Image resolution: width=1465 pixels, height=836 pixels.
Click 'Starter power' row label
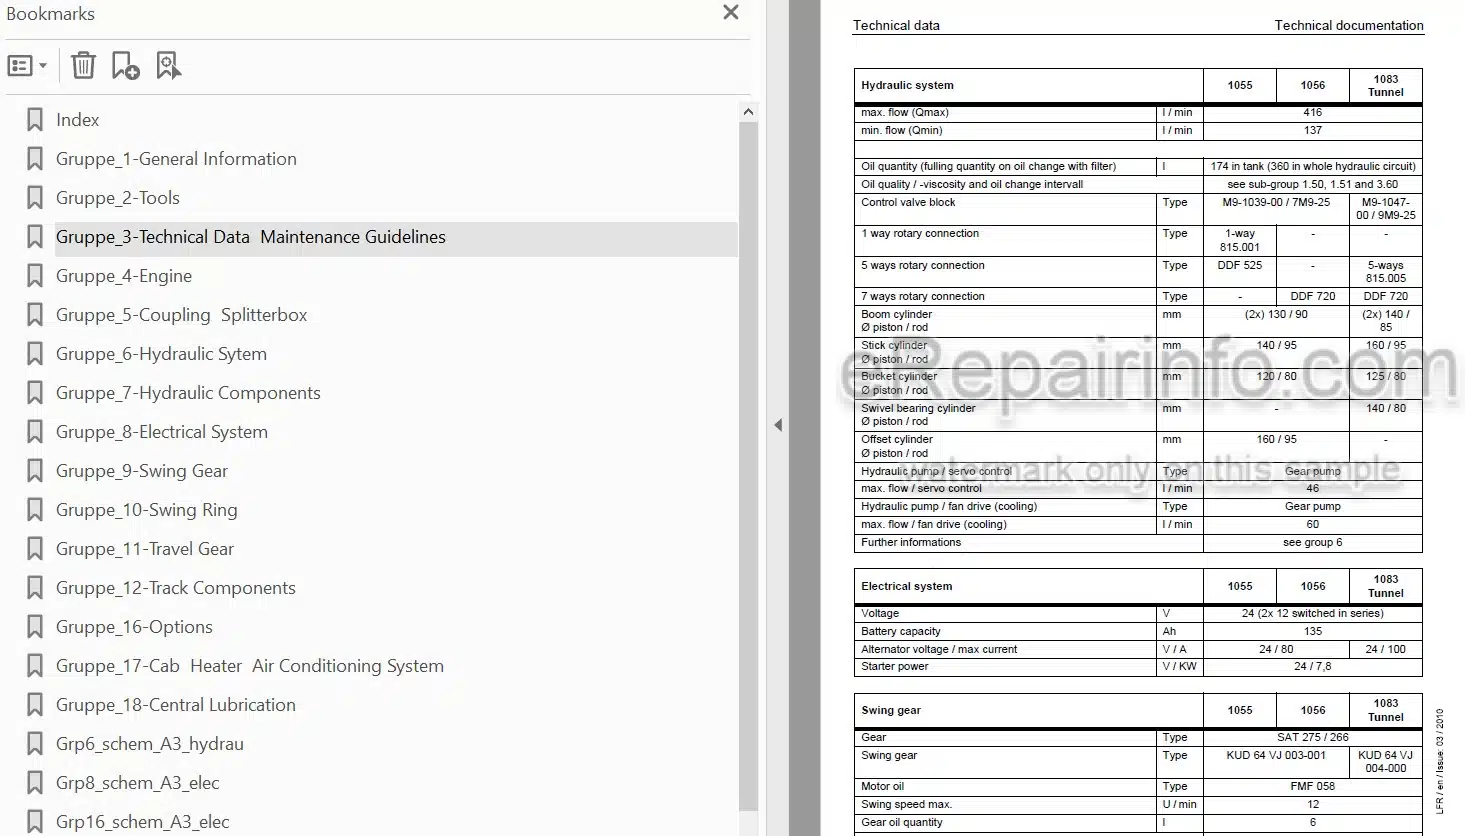(895, 667)
